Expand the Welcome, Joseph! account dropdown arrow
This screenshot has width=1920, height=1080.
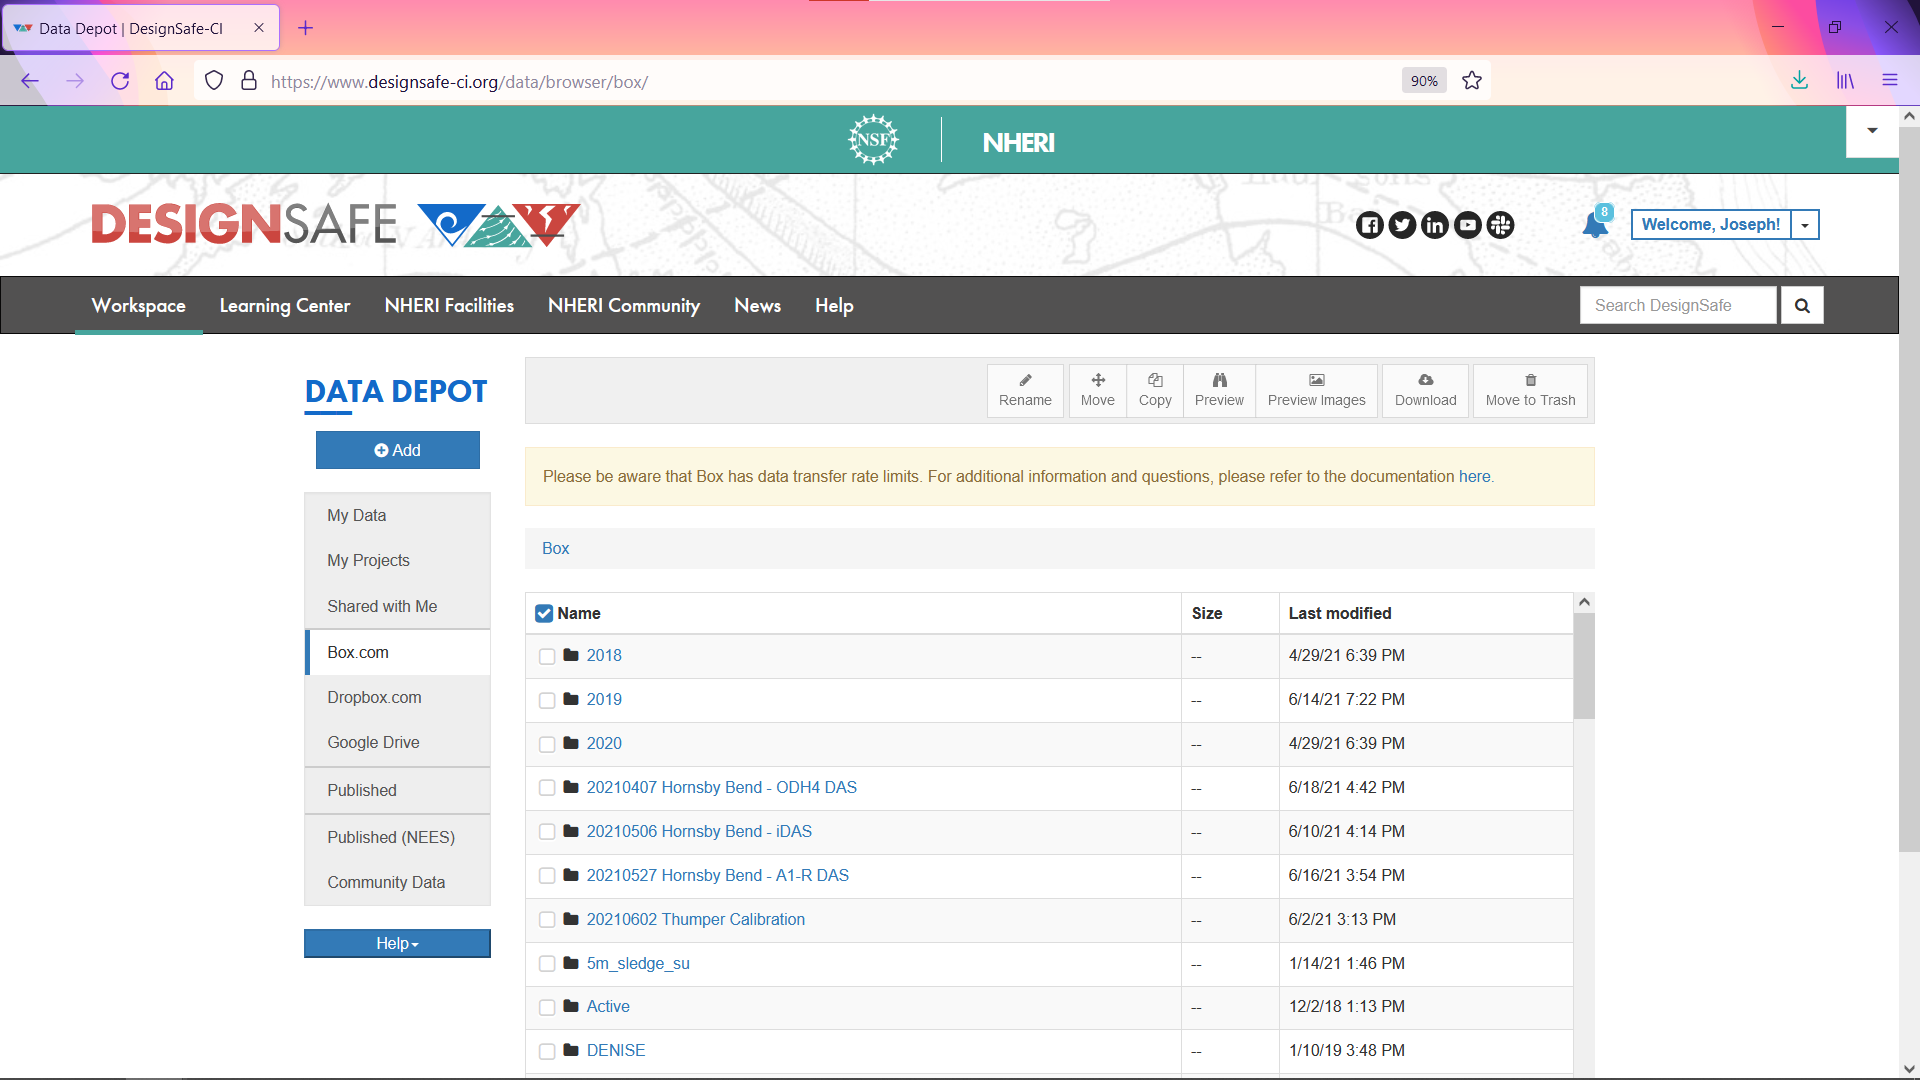[1805, 225]
